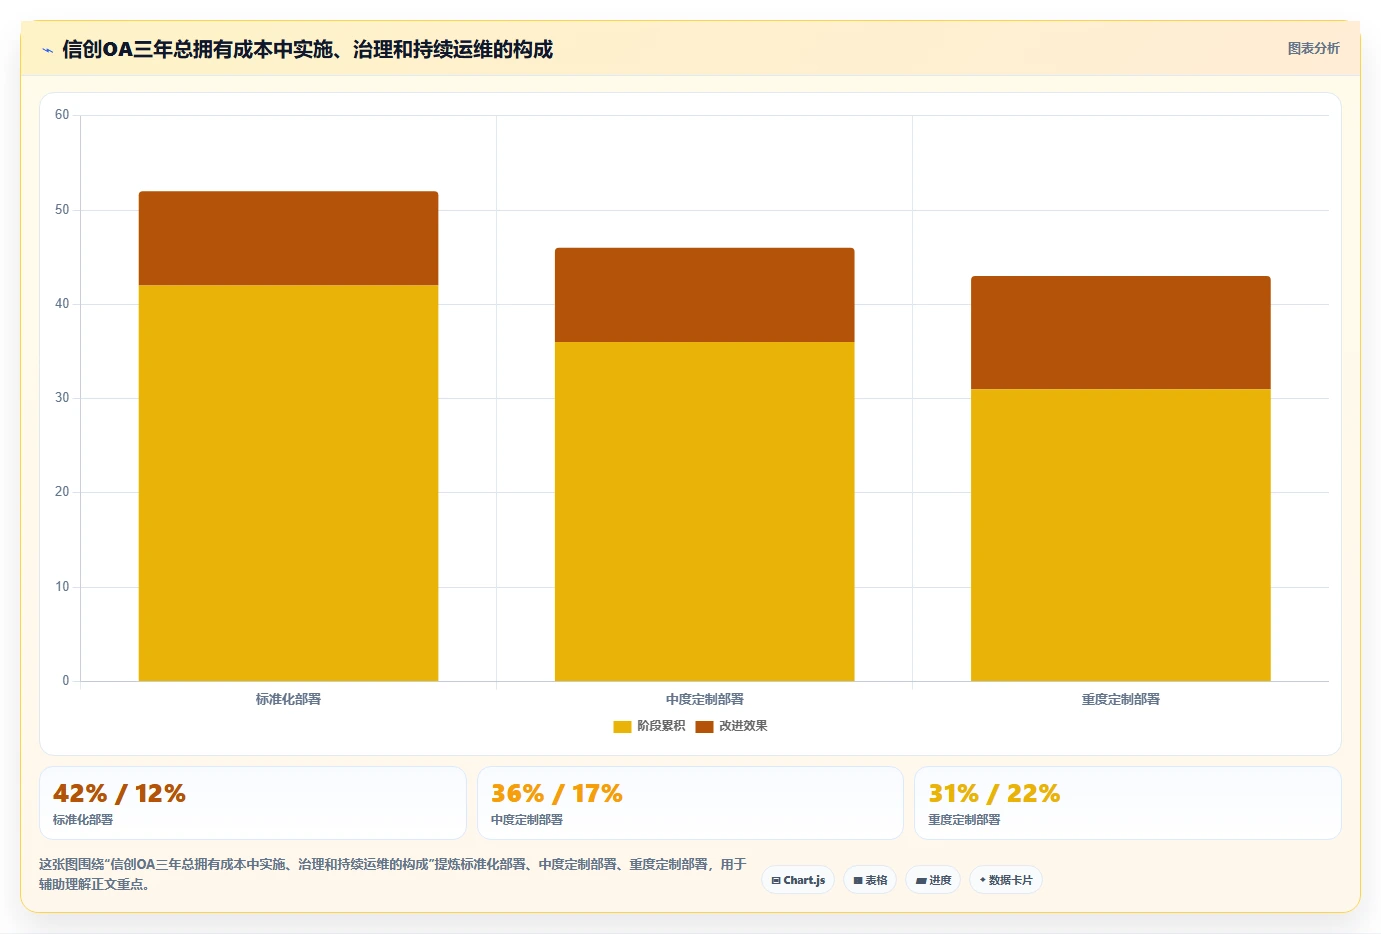Click the description paragraph starting 这张图围绕

click(x=393, y=874)
